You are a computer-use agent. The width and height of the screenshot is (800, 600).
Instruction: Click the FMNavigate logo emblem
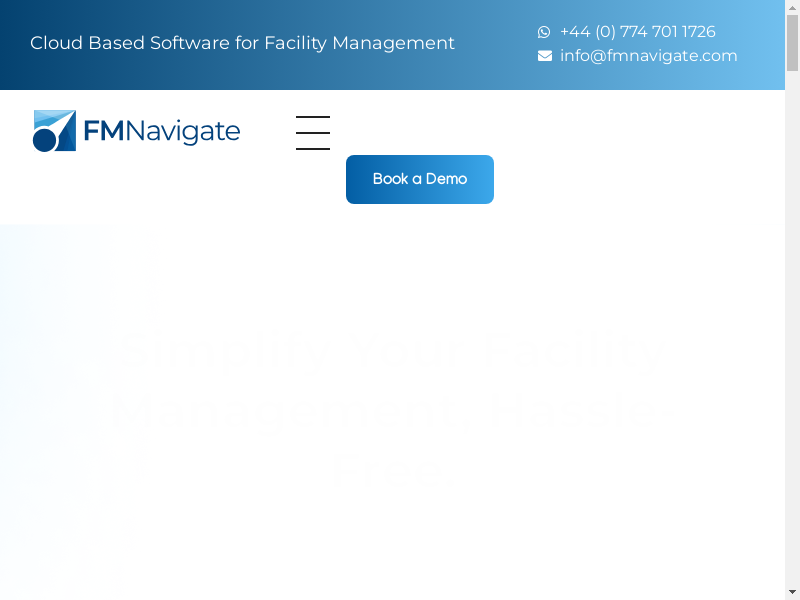click(x=54, y=131)
